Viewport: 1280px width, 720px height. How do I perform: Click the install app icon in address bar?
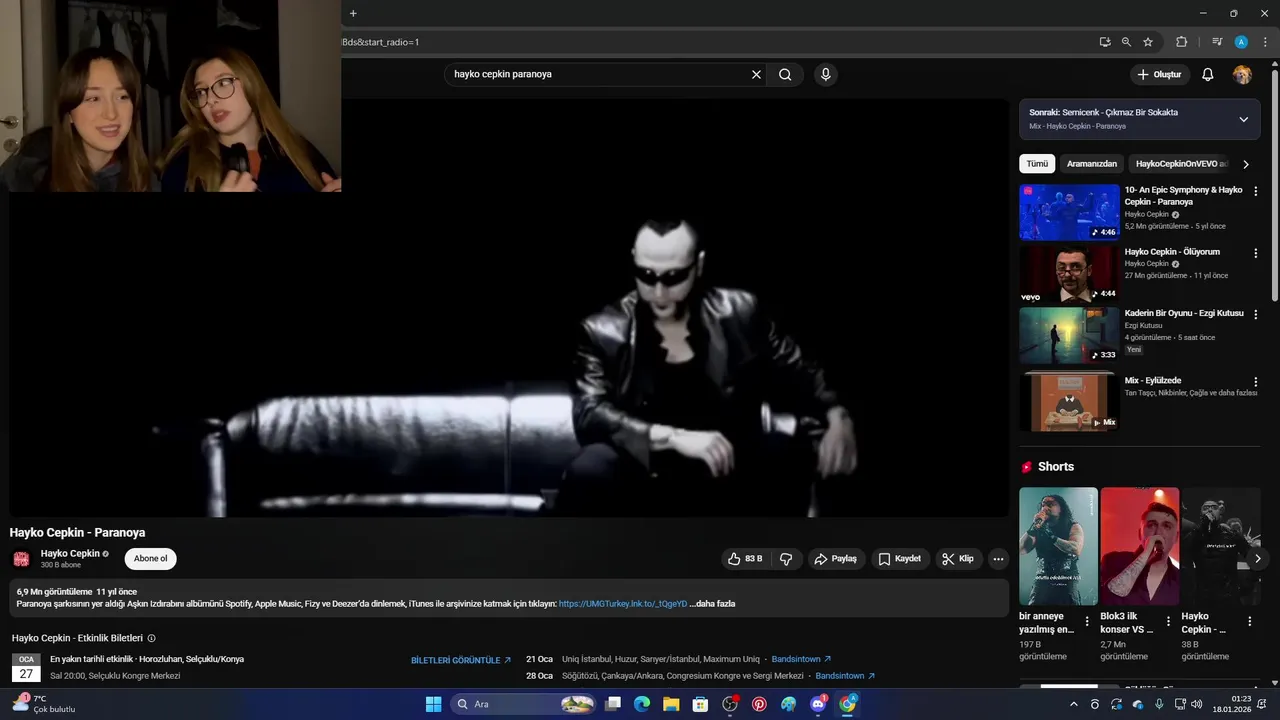click(x=1105, y=42)
